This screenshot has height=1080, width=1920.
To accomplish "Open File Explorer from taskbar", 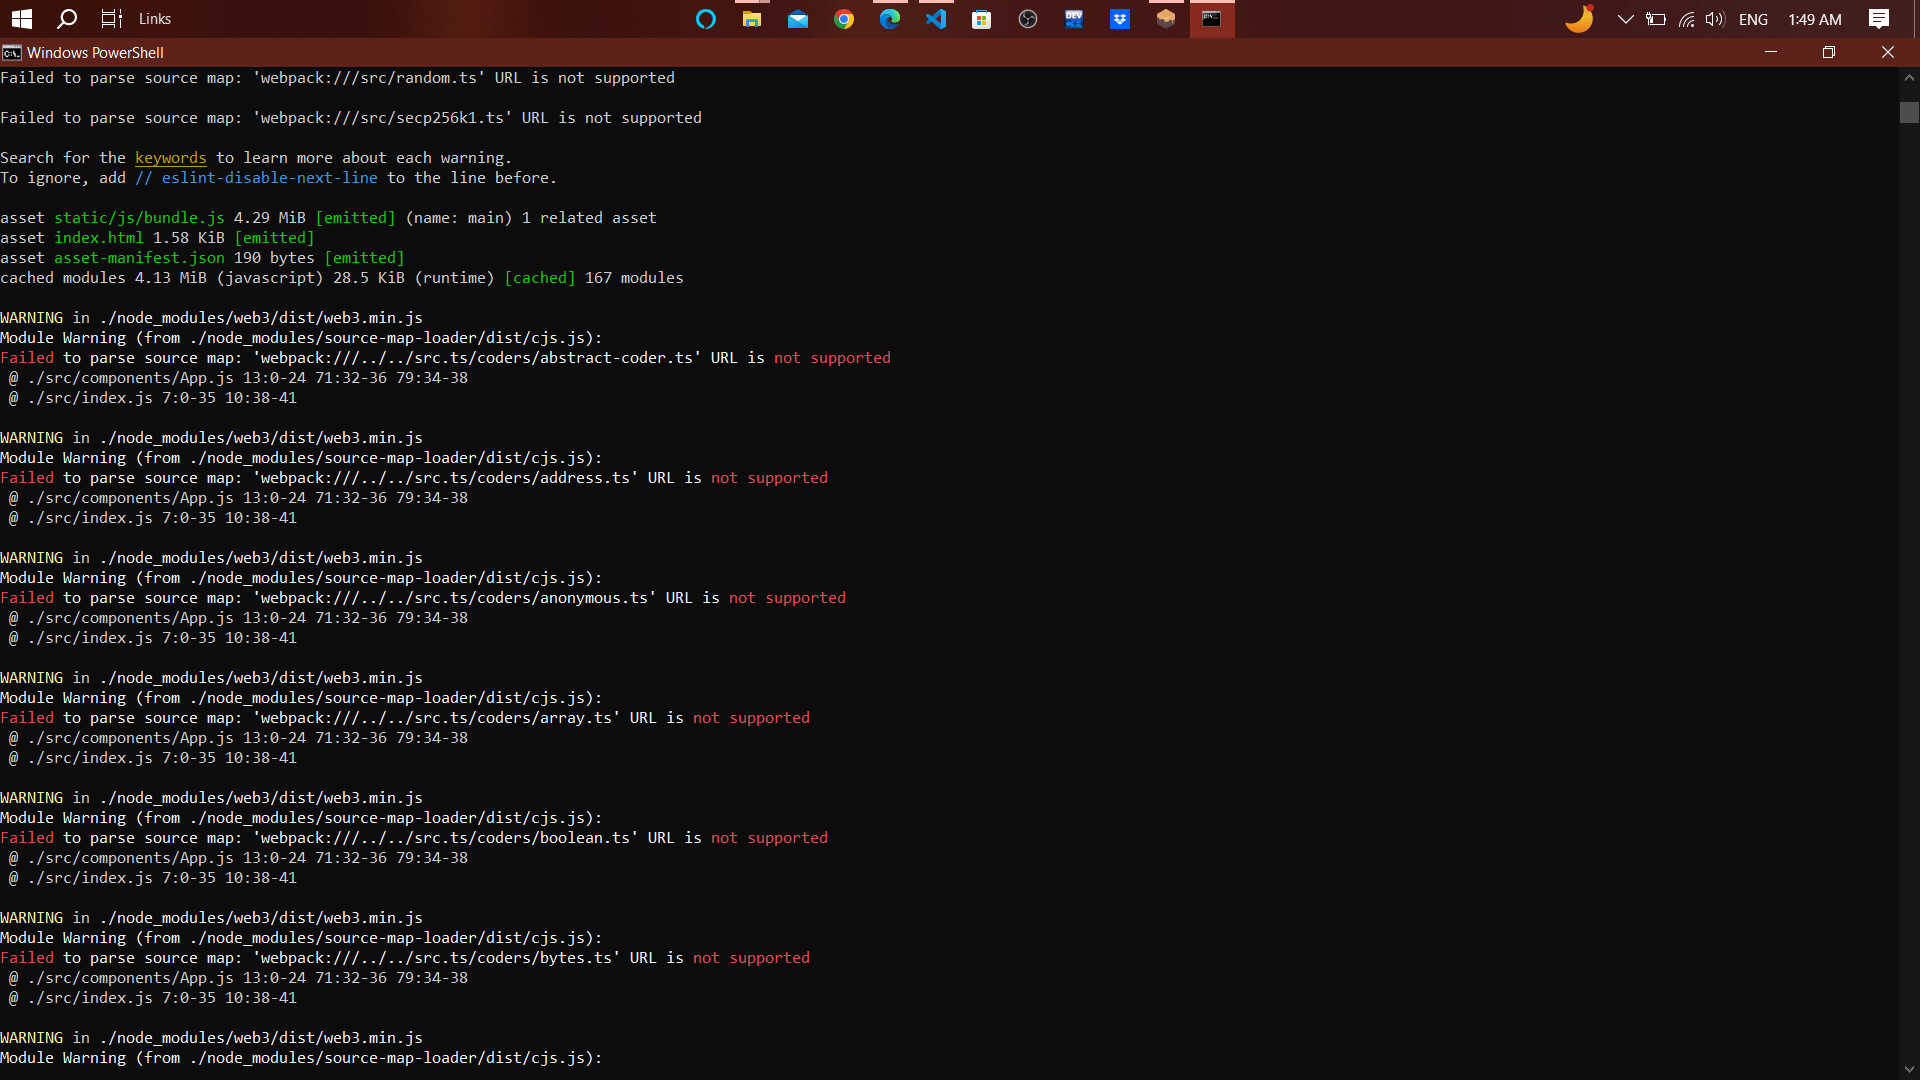I will point(752,19).
